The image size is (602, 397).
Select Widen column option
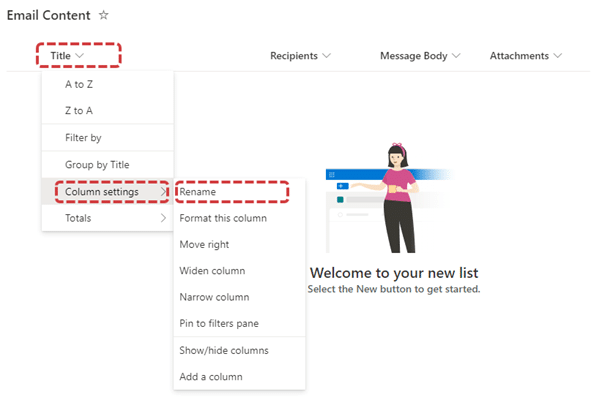coord(240,271)
